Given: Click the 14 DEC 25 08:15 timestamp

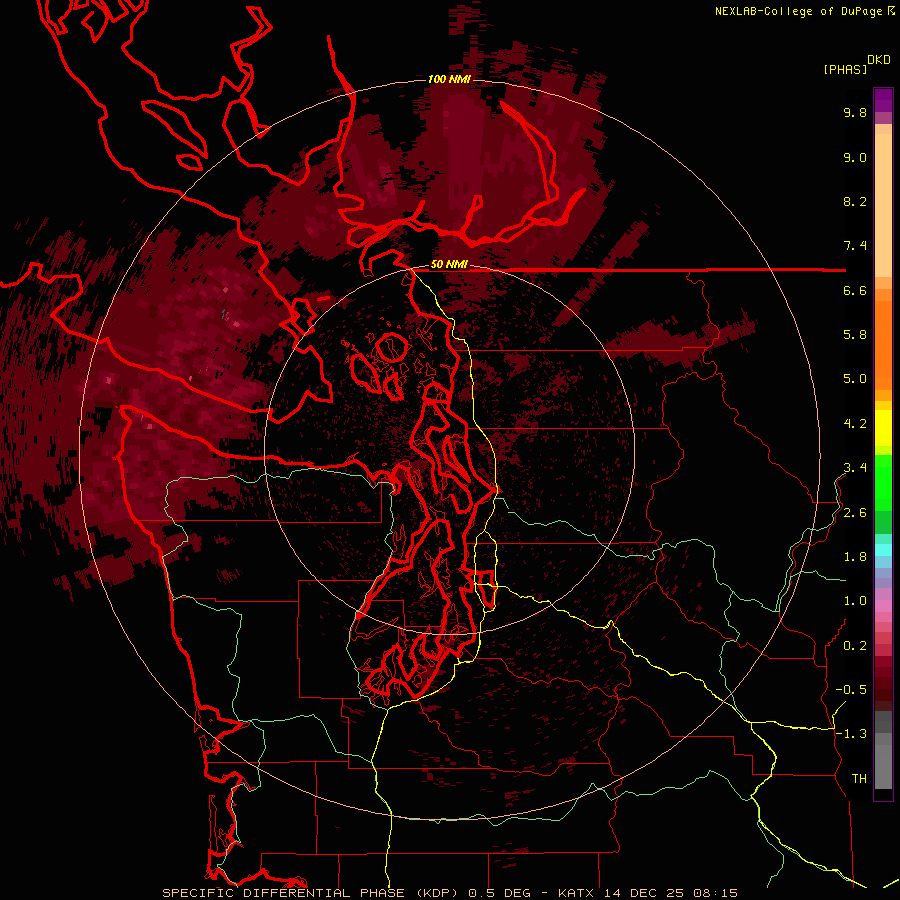Looking at the screenshot, I should (670, 893).
